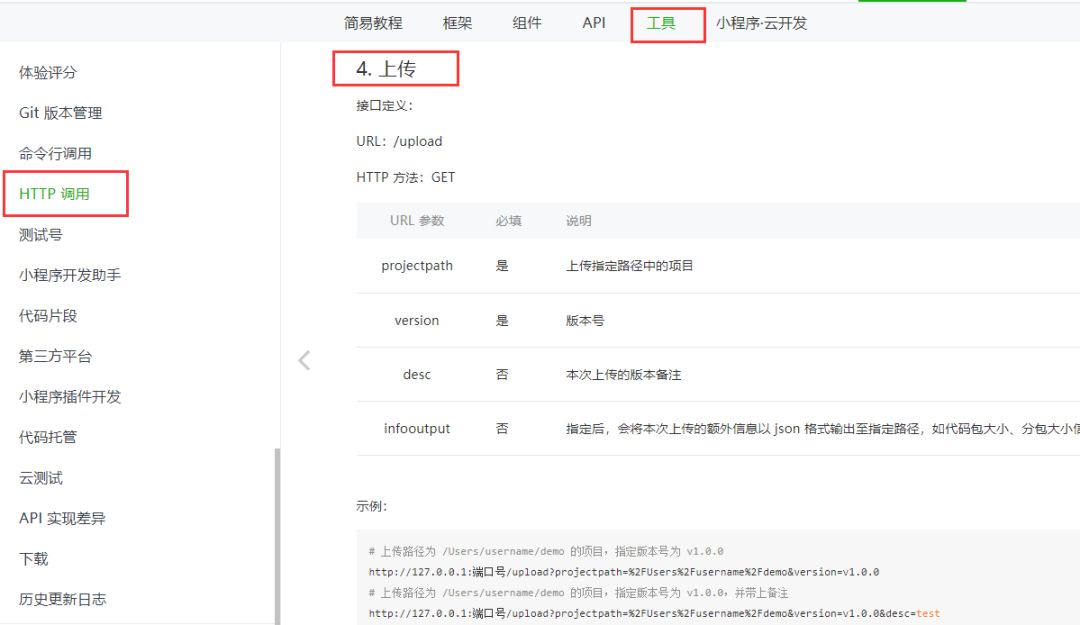The width and height of the screenshot is (1080, 625).
Task: Click the projectpath parameter cell
Action: pyautogui.click(x=417, y=266)
